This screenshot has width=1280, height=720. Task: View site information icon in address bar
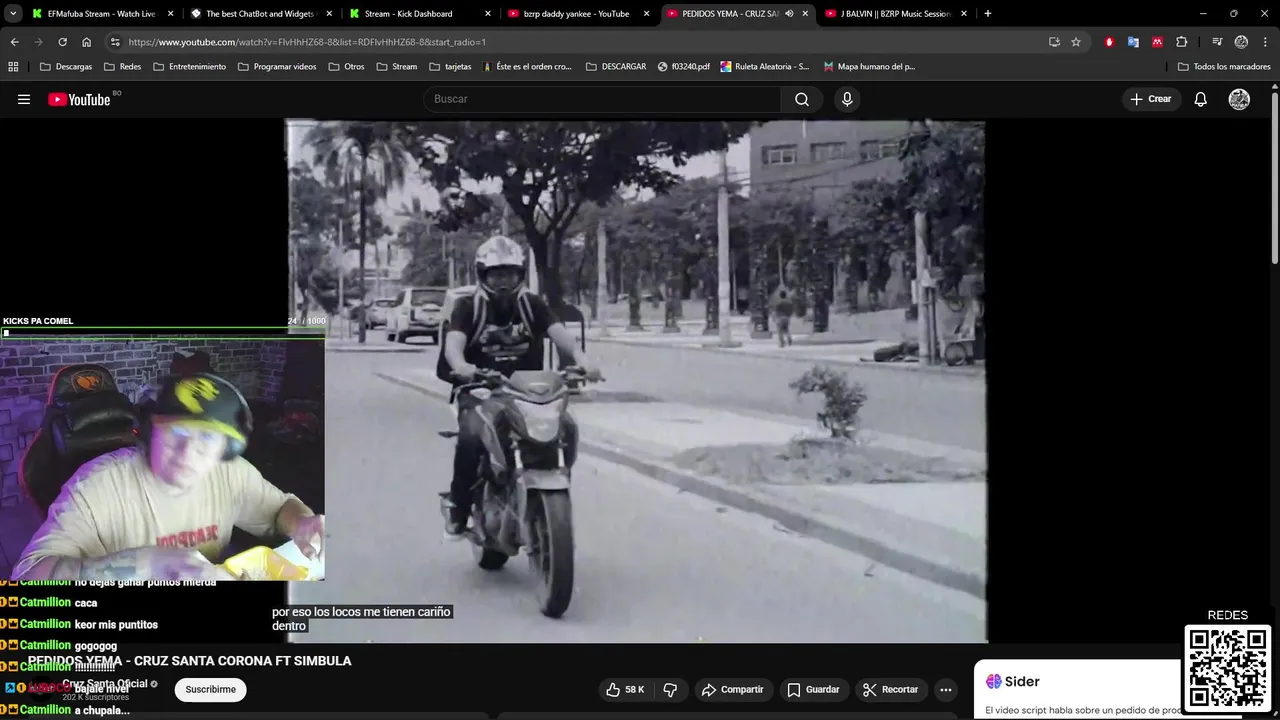point(115,42)
